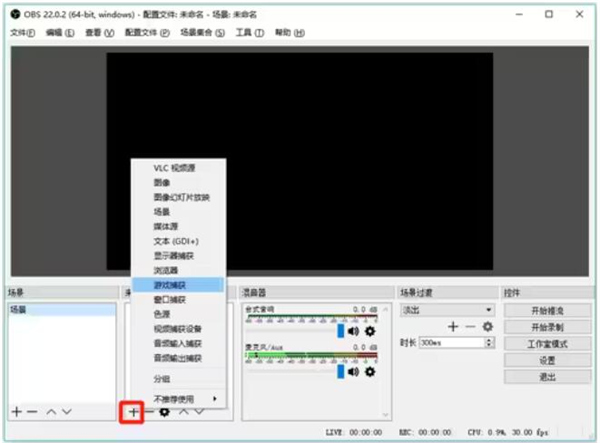Screen dimensions: 600x443
Task: Open source properties gear icon
Action: pyautogui.click(x=165, y=411)
